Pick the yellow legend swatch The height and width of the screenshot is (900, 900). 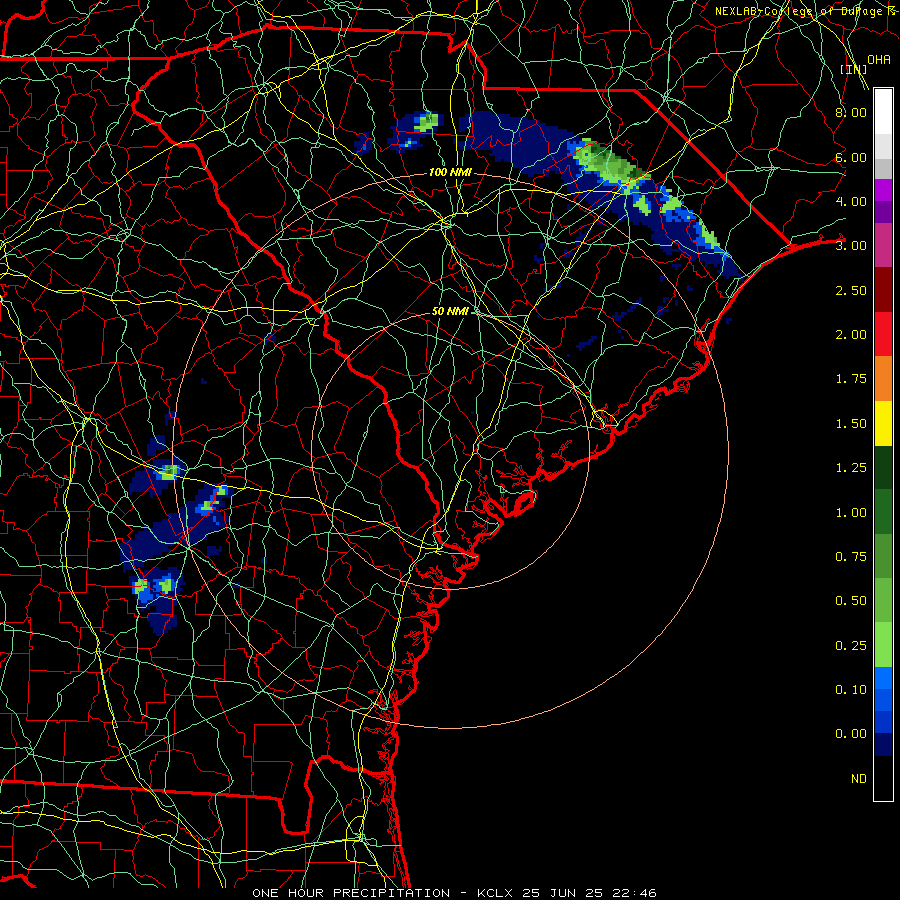coord(883,423)
